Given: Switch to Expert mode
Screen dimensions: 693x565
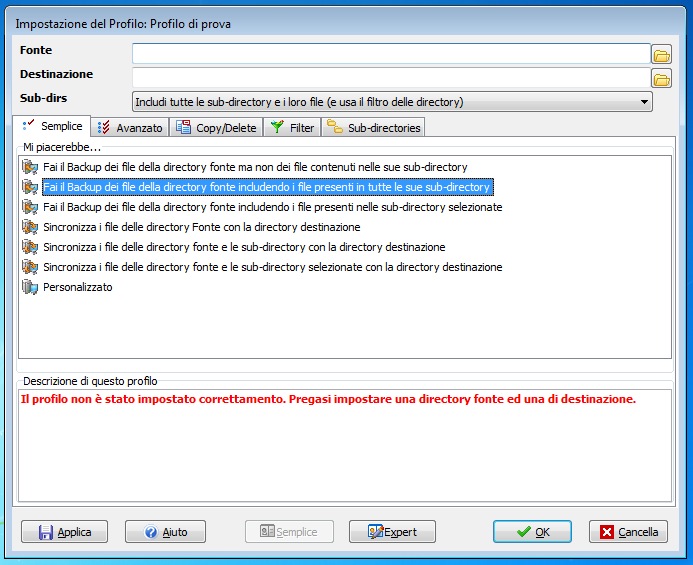Looking at the screenshot, I should 392,532.
